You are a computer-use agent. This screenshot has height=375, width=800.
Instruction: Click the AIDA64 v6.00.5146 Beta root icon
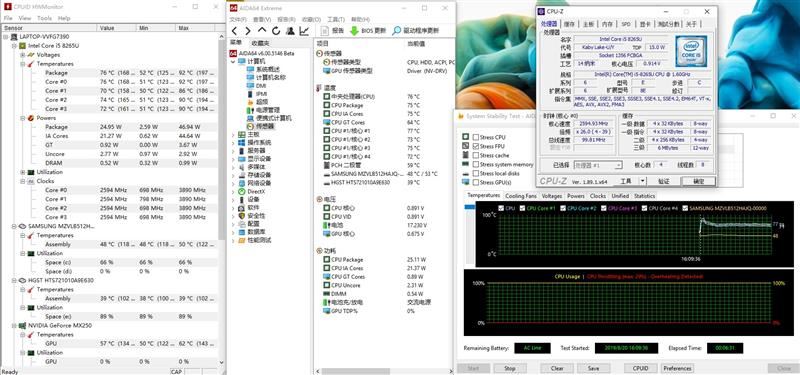(x=233, y=53)
